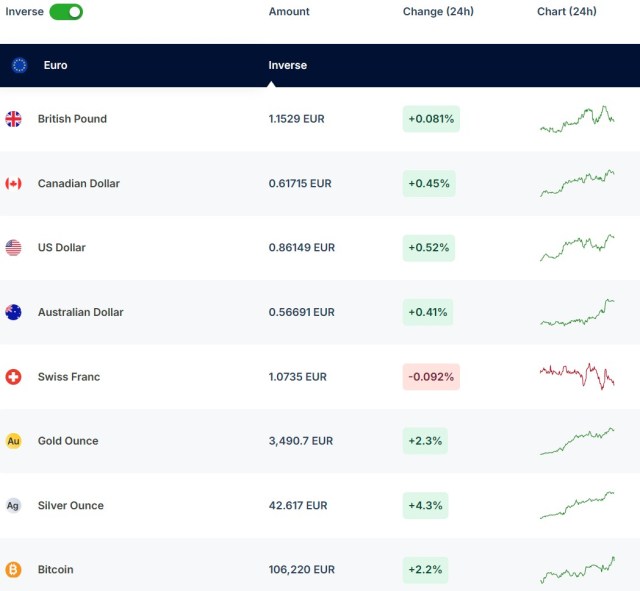Click the Swiss Franc -0.092% change badge
The image size is (640, 591).
point(431,377)
